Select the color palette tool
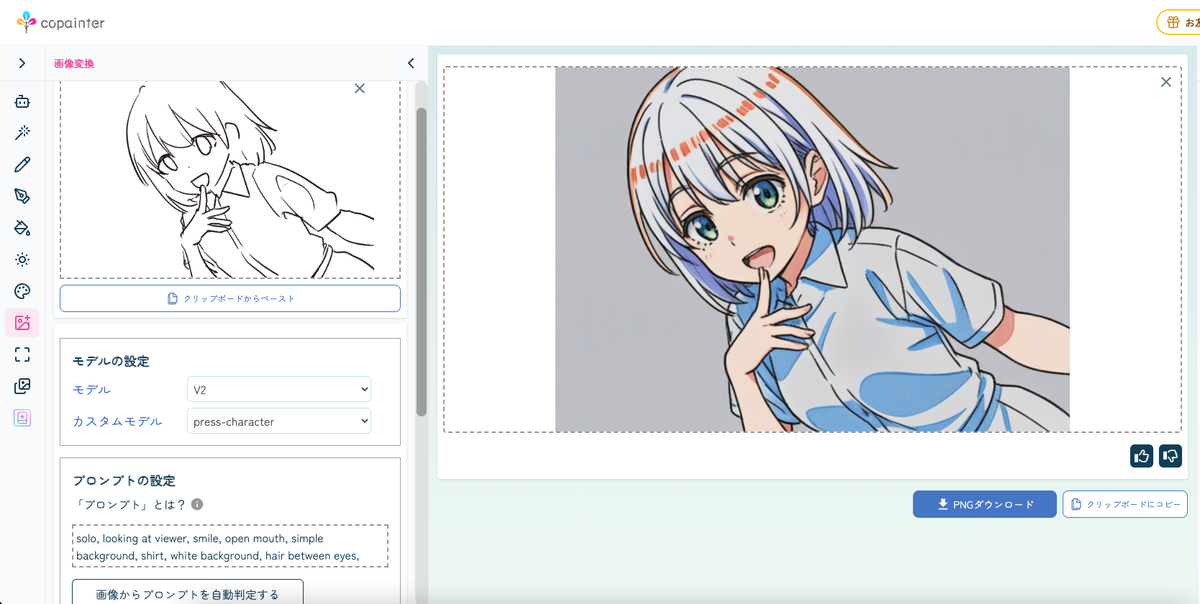Viewport: 1200px width, 604px height. click(x=22, y=291)
